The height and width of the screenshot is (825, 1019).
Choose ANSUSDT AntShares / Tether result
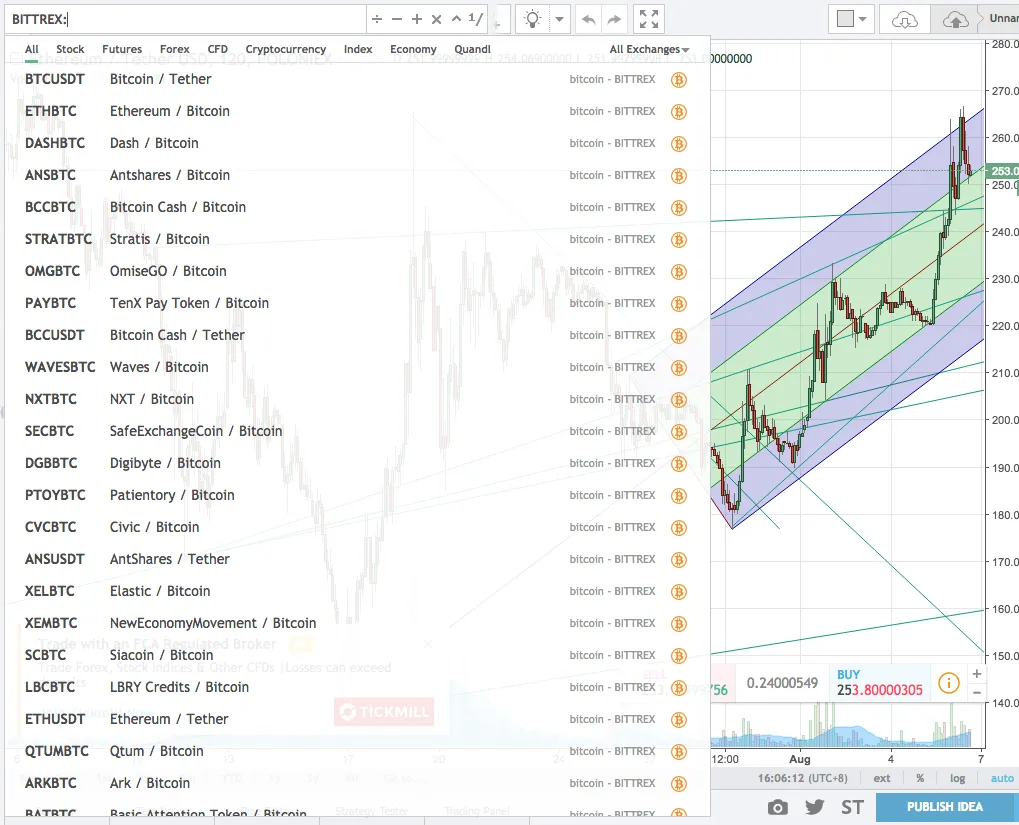(x=357, y=559)
